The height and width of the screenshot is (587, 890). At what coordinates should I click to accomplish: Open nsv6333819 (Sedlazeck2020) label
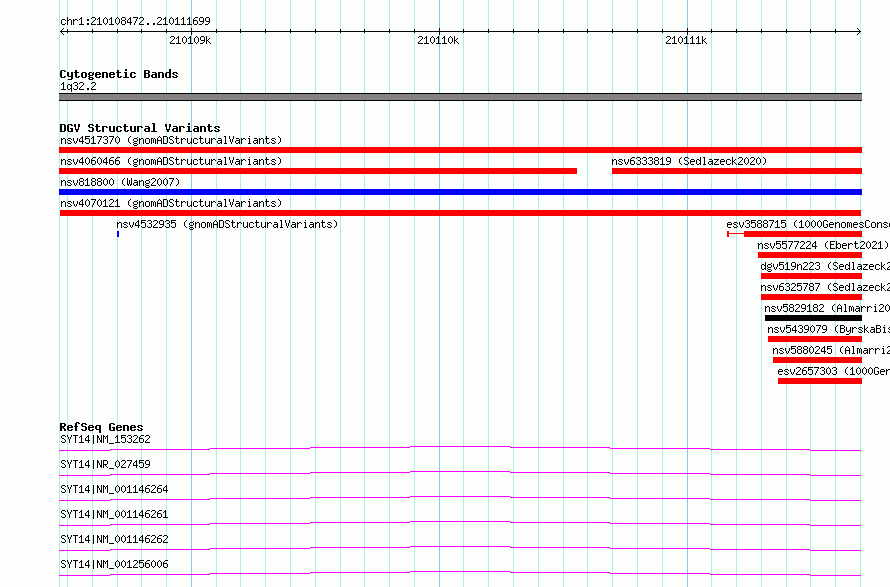[x=689, y=161]
